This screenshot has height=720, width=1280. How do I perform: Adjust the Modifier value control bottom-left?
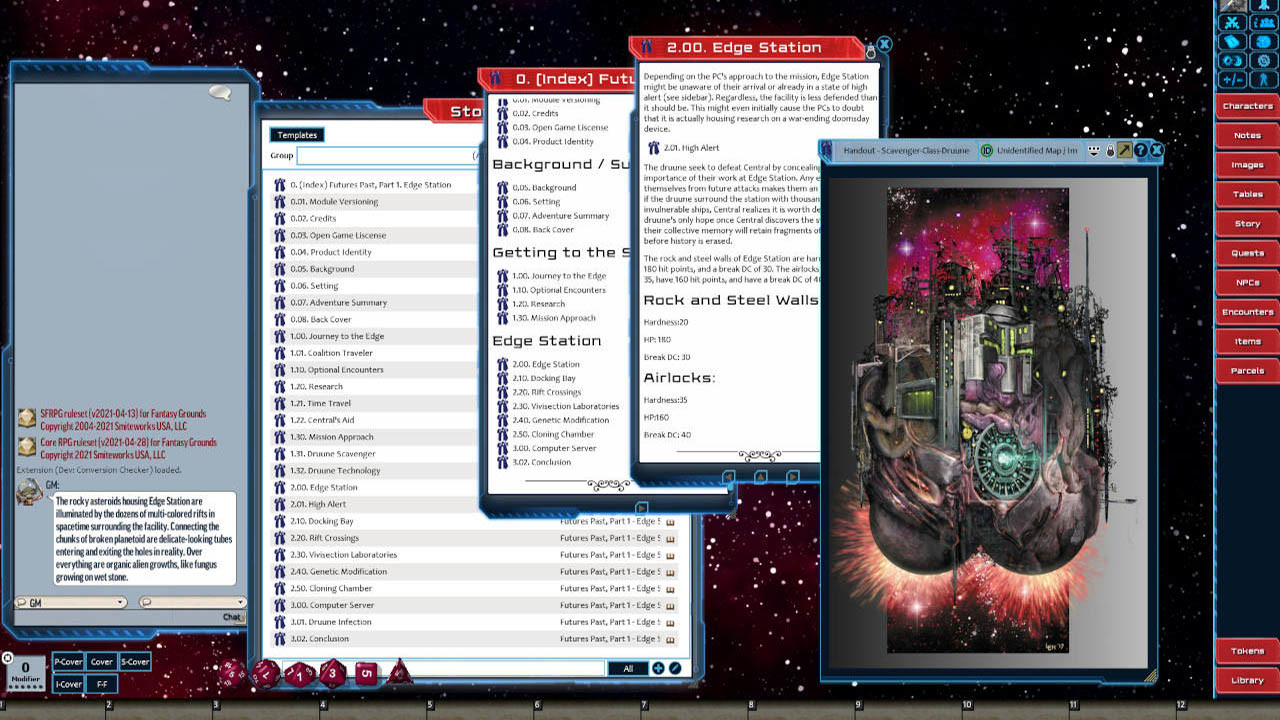(25, 667)
